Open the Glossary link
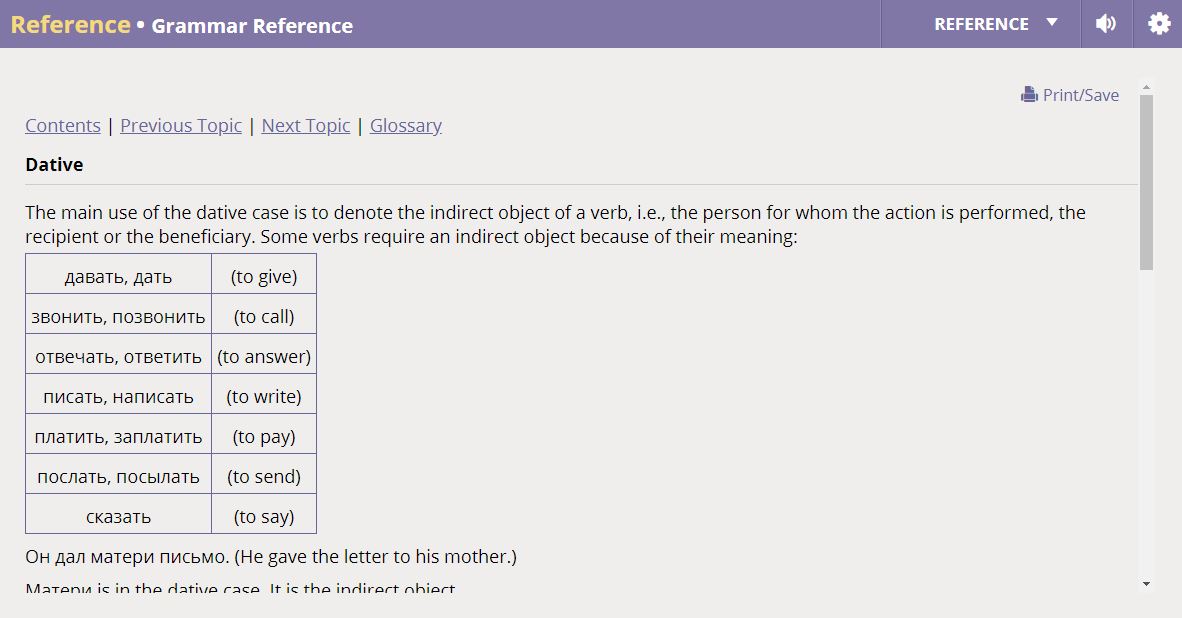The width and height of the screenshot is (1182, 618). click(x=405, y=125)
